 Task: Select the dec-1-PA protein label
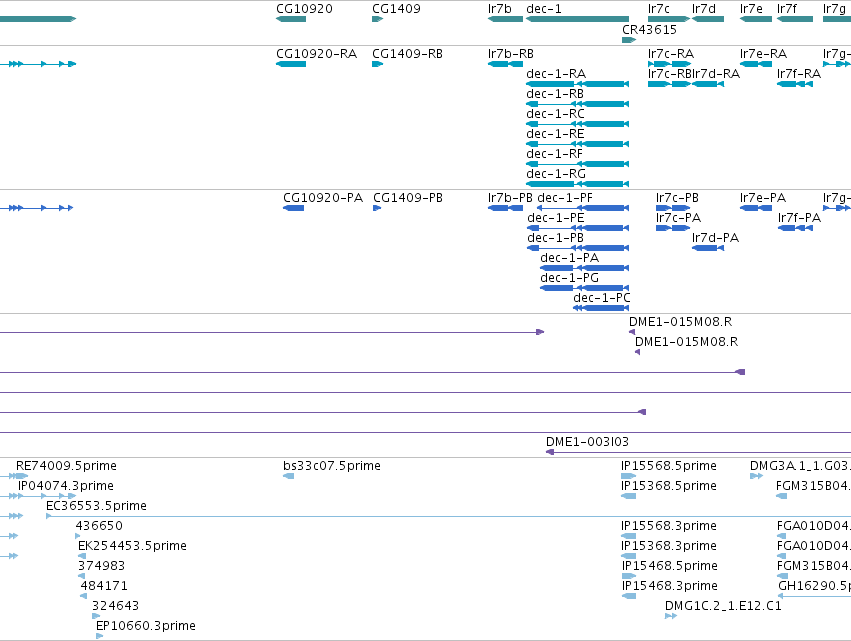[x=569, y=258]
